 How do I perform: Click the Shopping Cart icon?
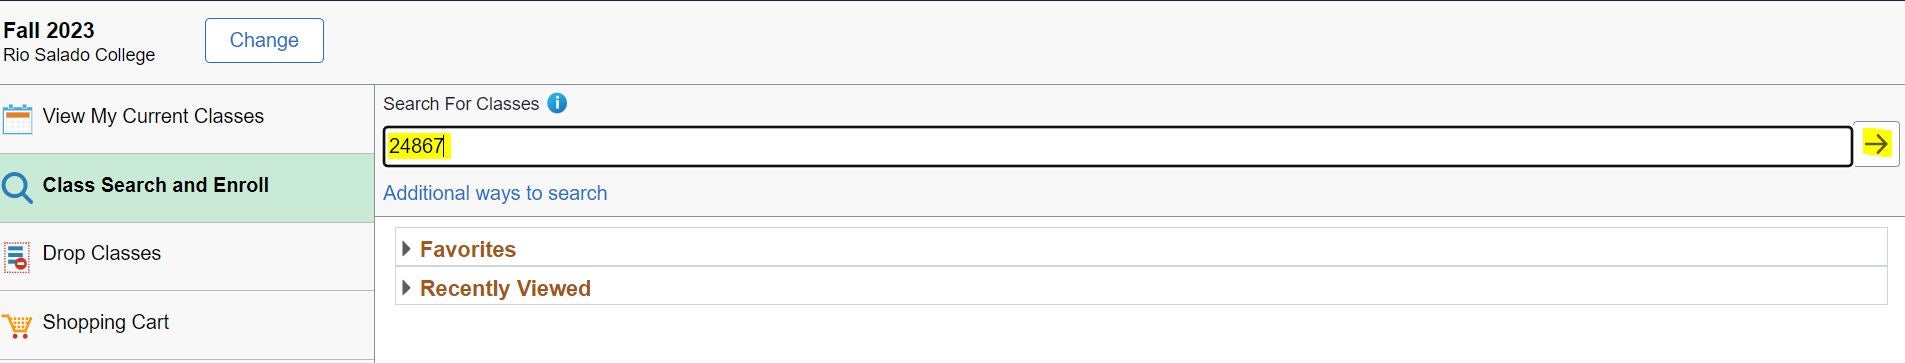pos(17,325)
